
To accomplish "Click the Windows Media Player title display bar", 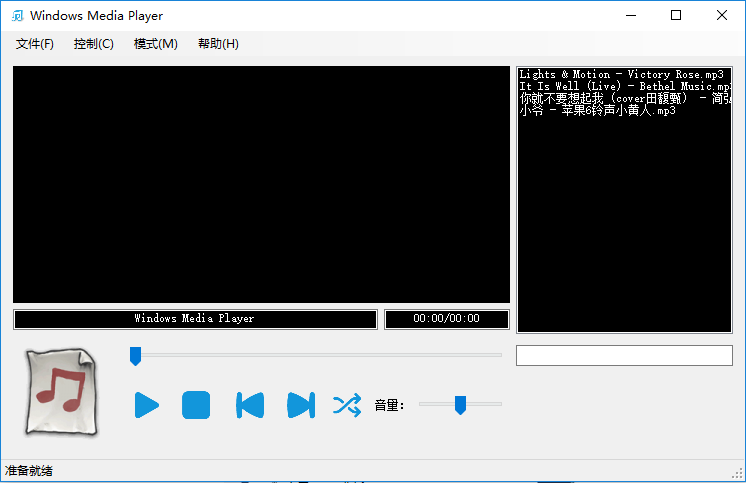I will coord(195,319).
